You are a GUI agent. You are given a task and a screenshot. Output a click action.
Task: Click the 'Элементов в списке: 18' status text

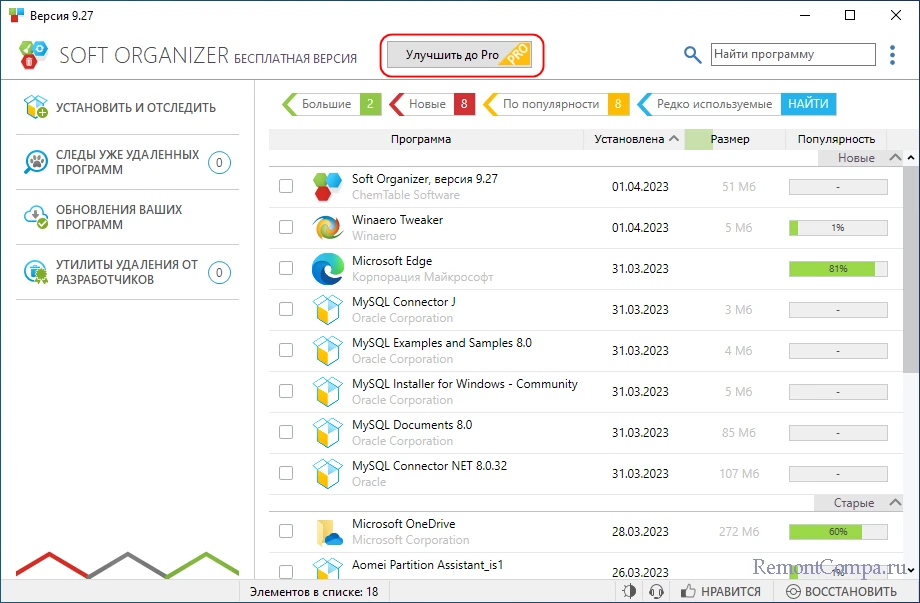(314, 591)
